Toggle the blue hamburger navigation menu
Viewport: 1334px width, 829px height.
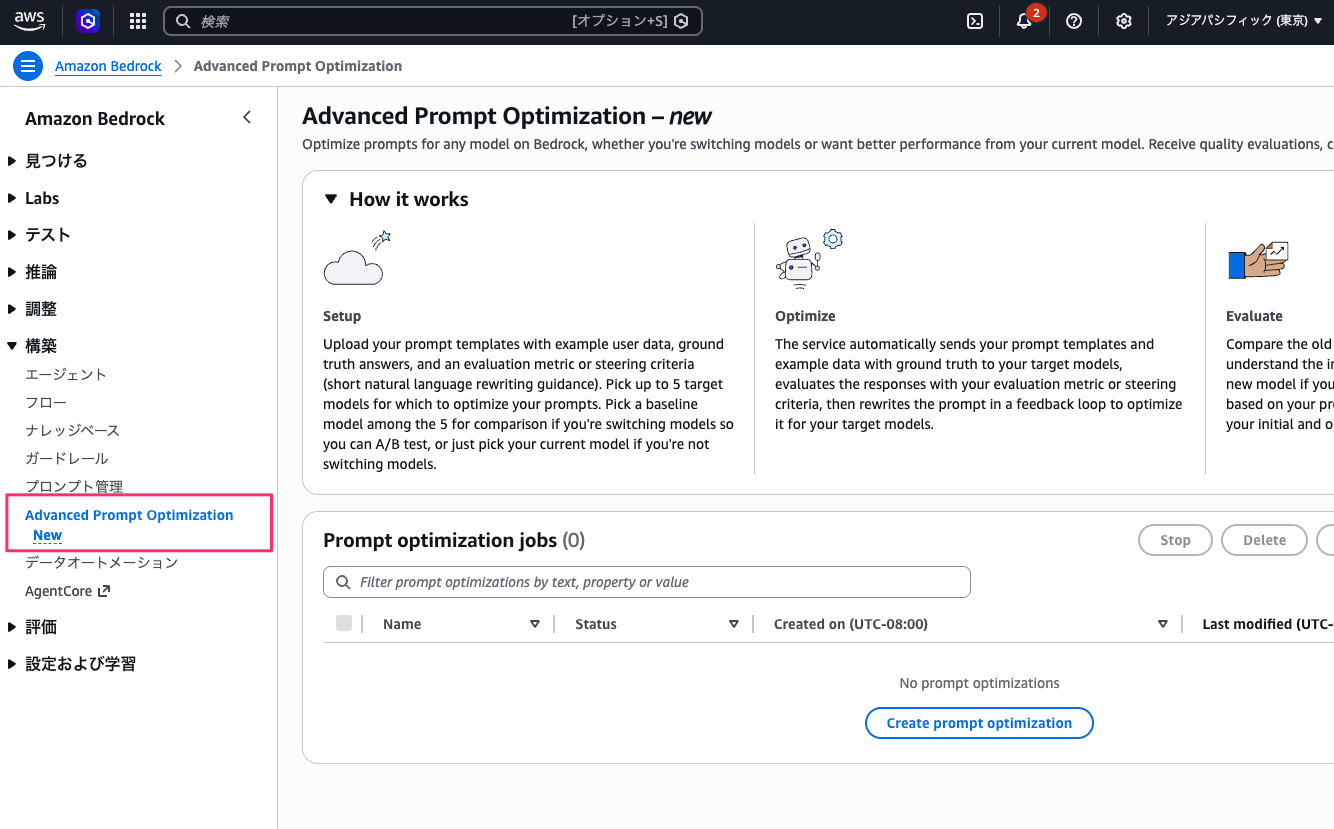(27, 66)
